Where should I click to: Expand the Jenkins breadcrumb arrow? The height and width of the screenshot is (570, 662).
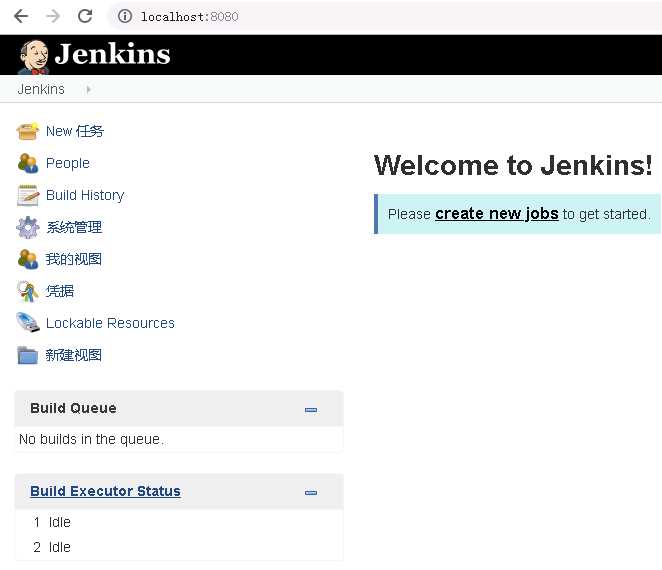[88, 89]
